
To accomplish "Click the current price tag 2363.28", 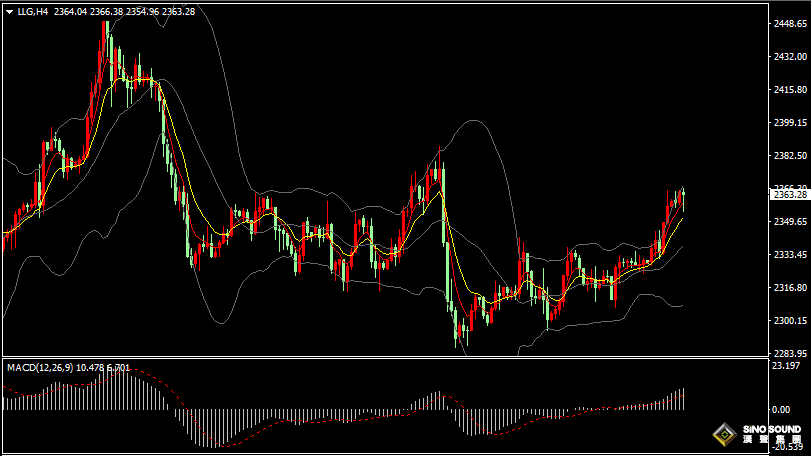I will click(790, 195).
